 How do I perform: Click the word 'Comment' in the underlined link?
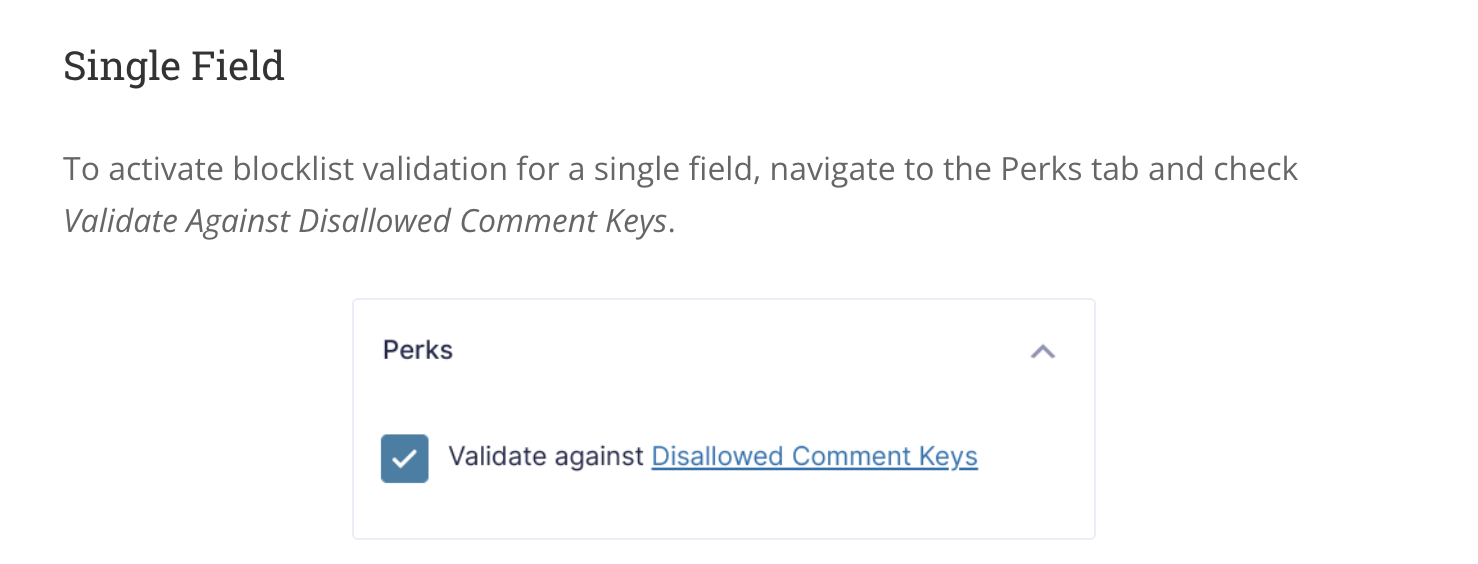(x=852, y=457)
